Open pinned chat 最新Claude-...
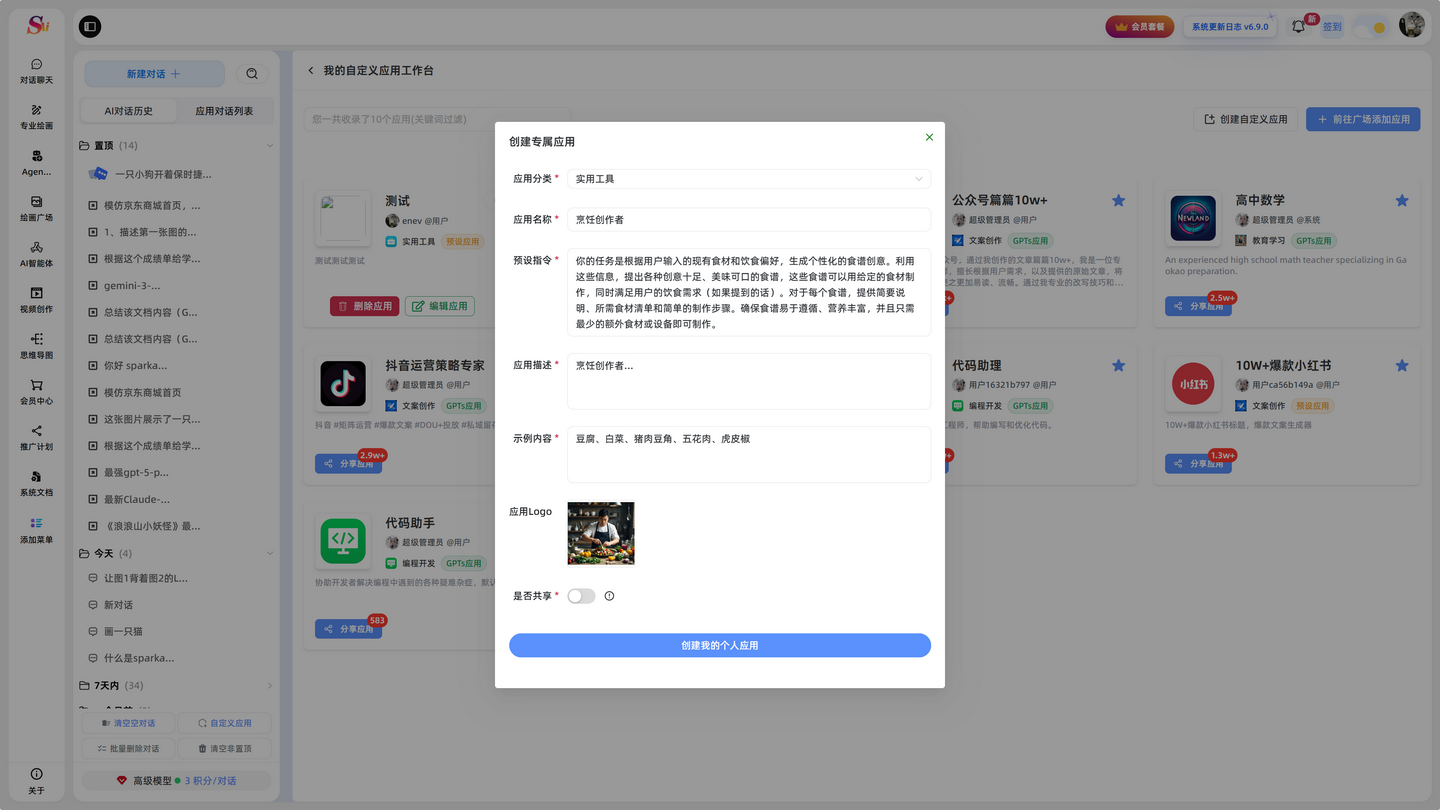Image resolution: width=1440 pixels, height=810 pixels. point(137,499)
